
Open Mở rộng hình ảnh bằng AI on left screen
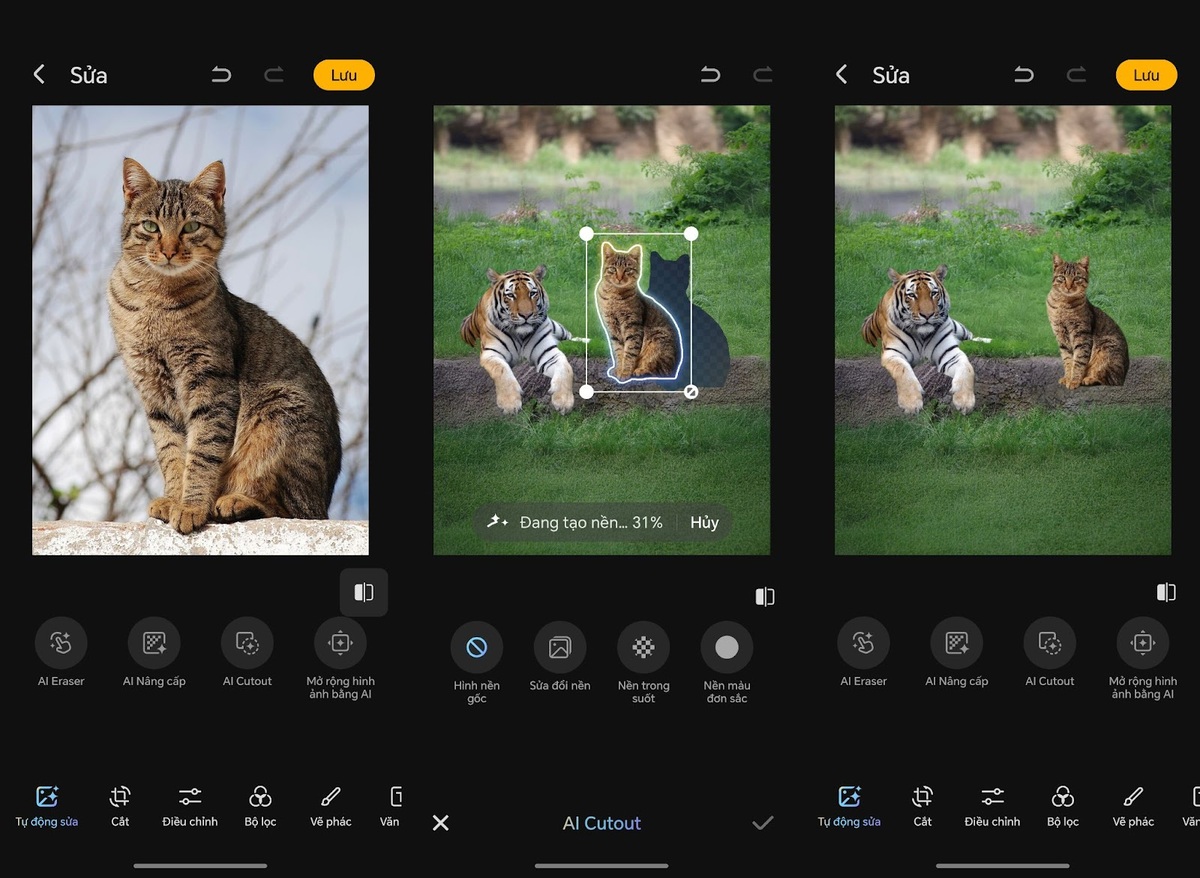(340, 658)
